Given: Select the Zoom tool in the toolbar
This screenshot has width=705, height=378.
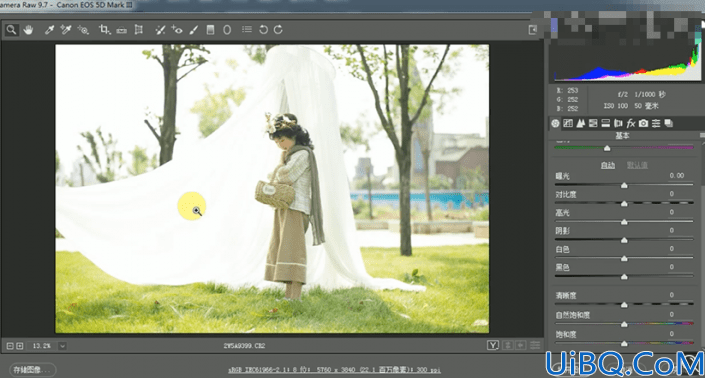Looking at the screenshot, I should pos(11,30).
